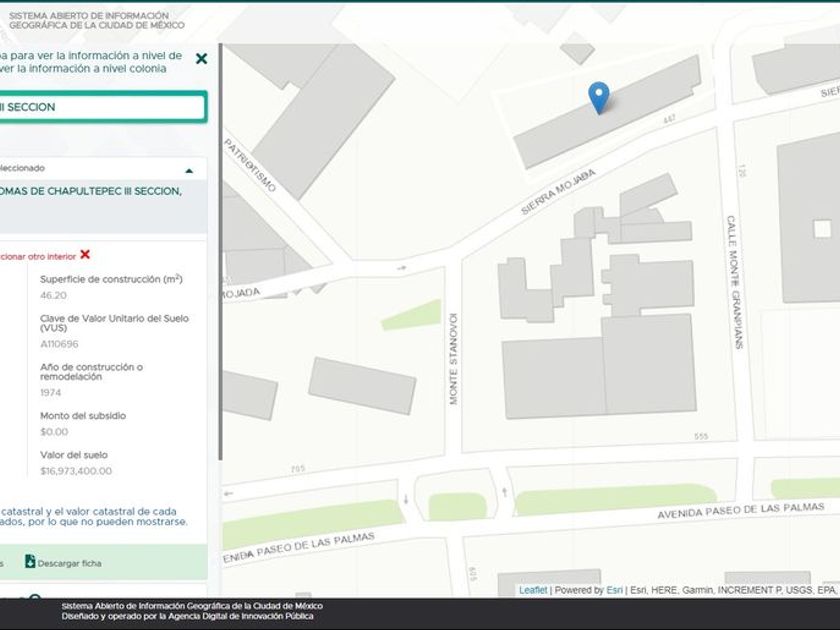Close the side information panel
Viewport: 840px width, 630px height.
(201, 59)
